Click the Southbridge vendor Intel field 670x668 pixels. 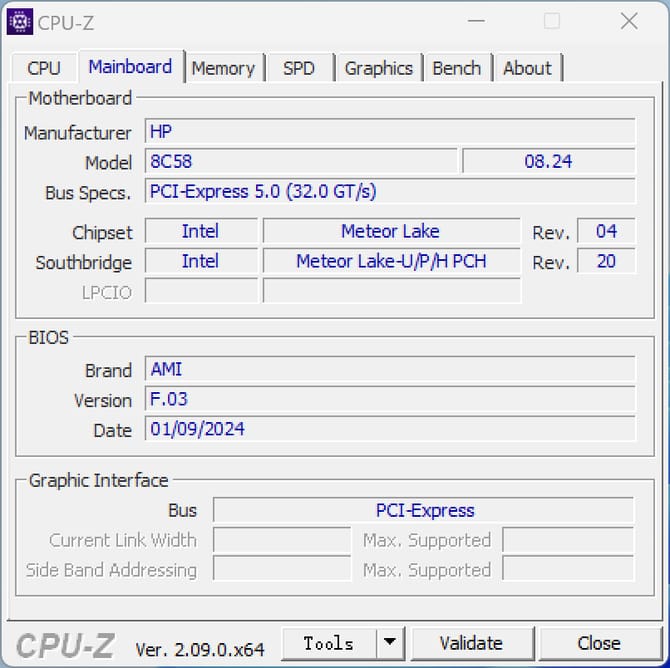pos(201,261)
